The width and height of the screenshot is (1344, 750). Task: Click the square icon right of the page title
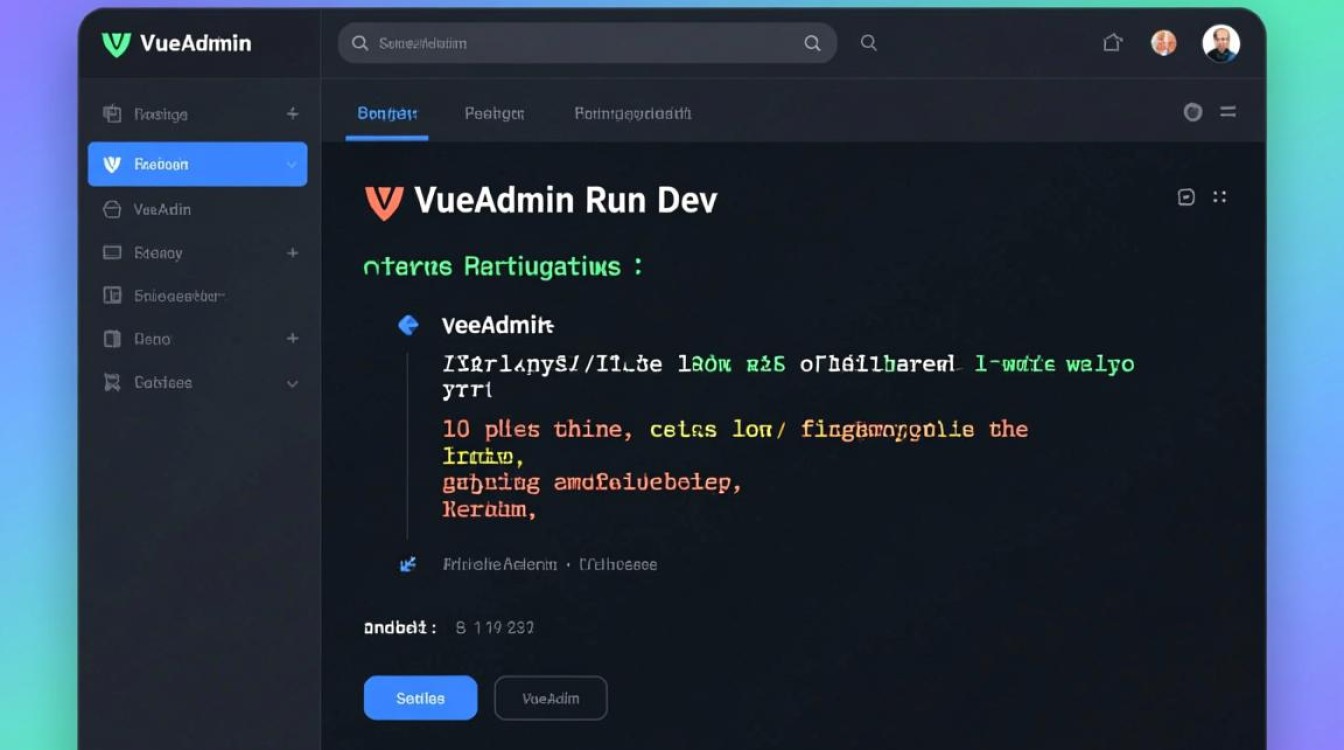coord(1186,197)
